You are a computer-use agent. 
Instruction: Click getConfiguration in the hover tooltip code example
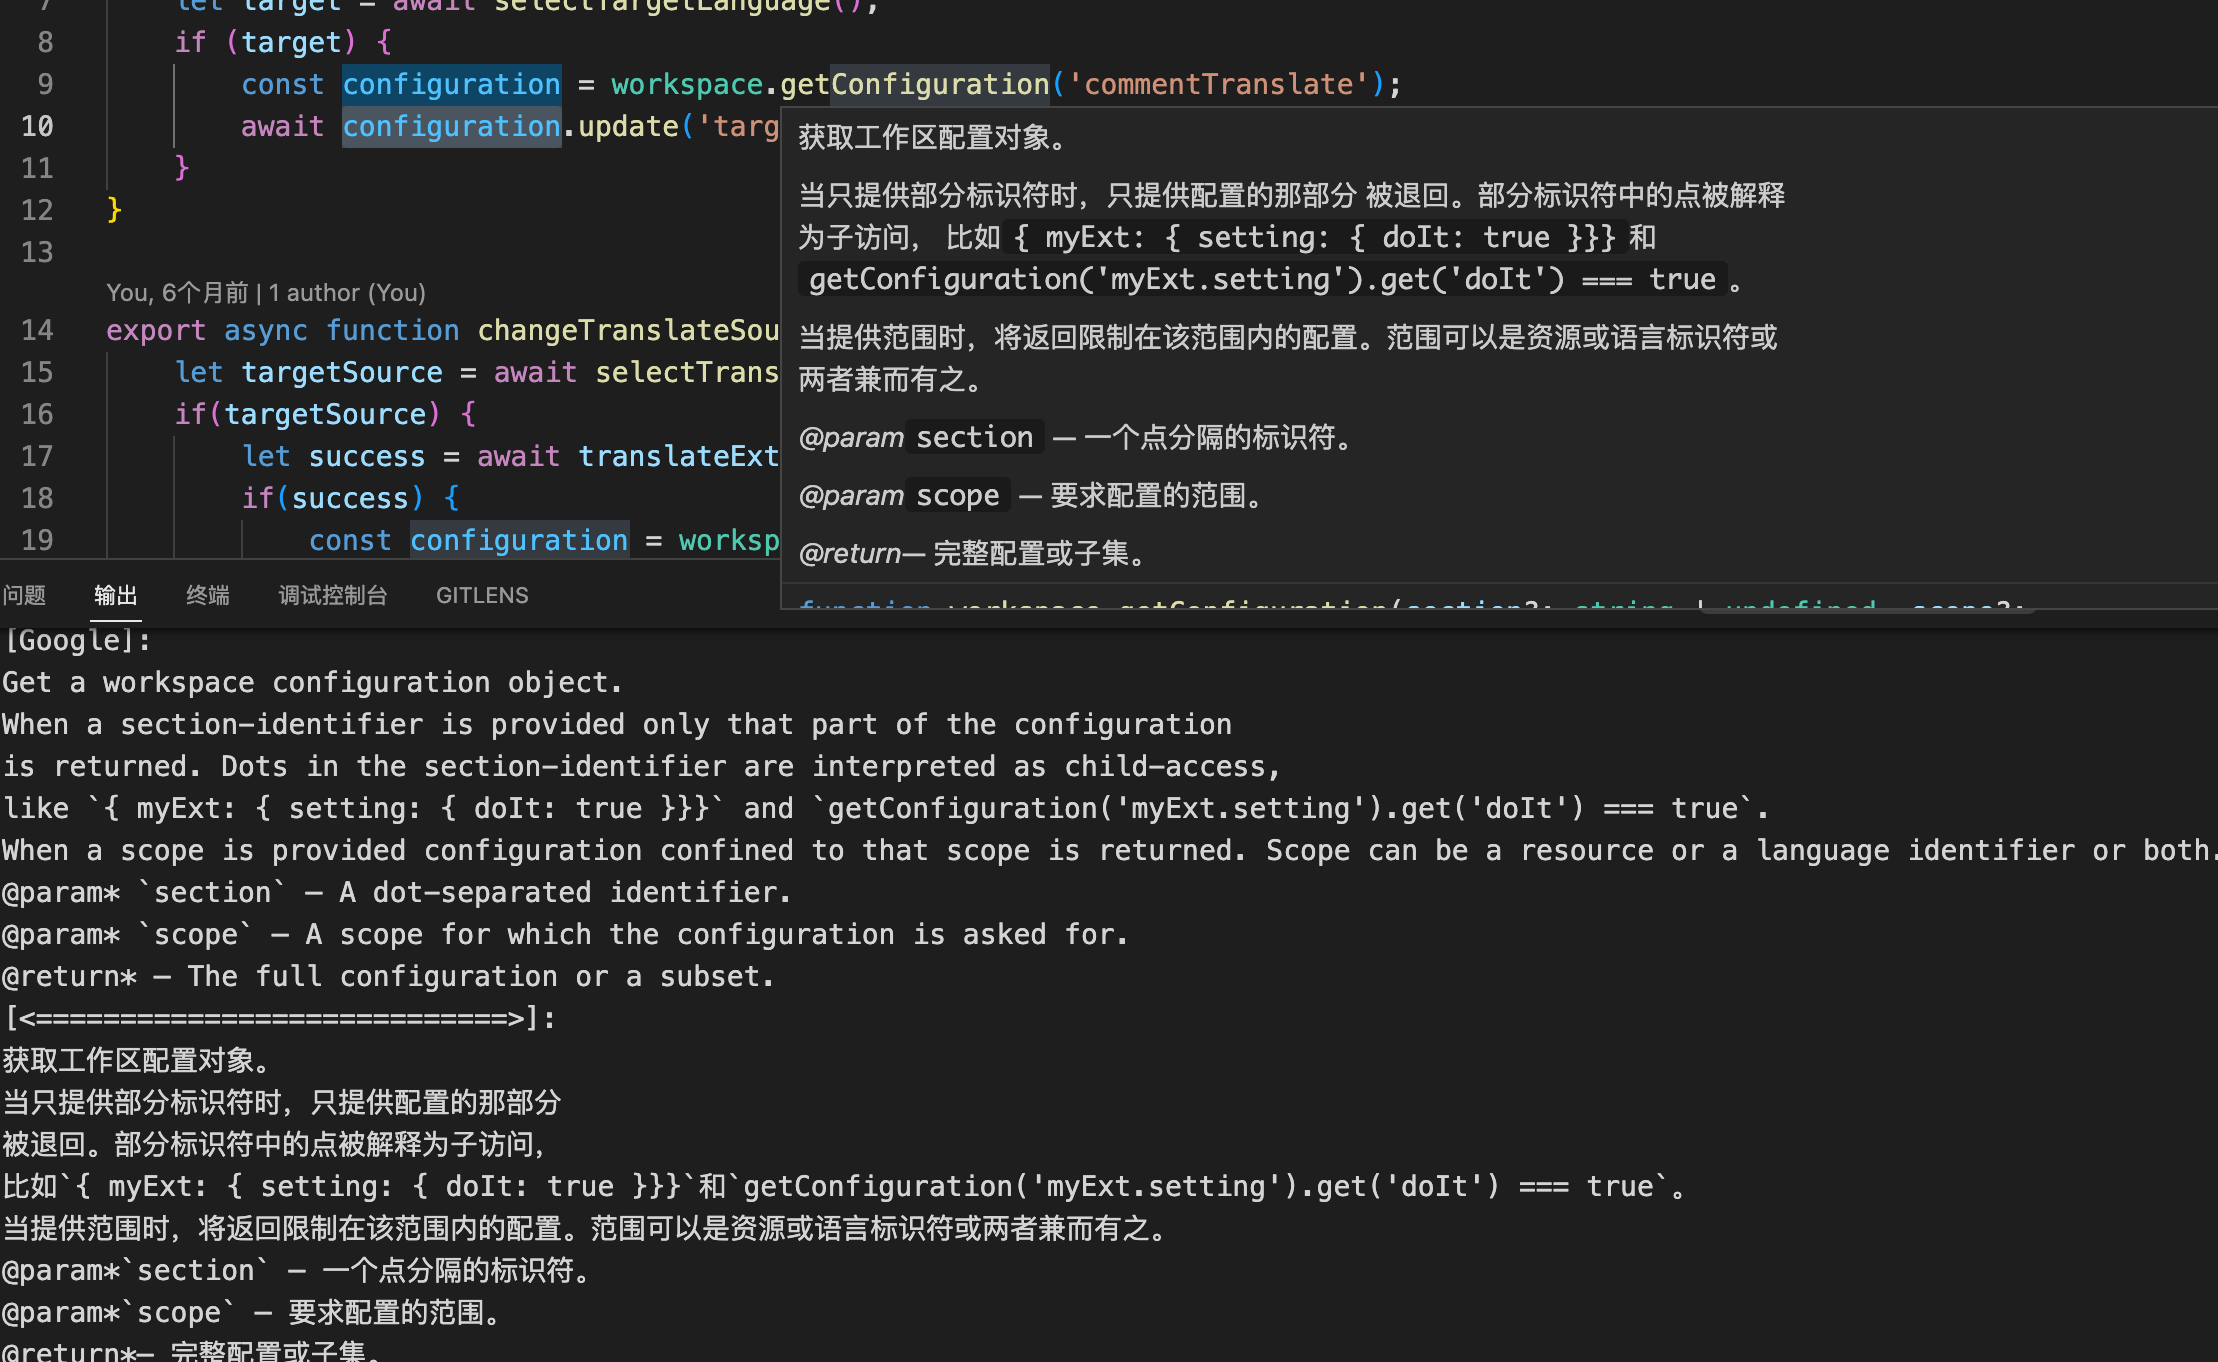click(943, 279)
